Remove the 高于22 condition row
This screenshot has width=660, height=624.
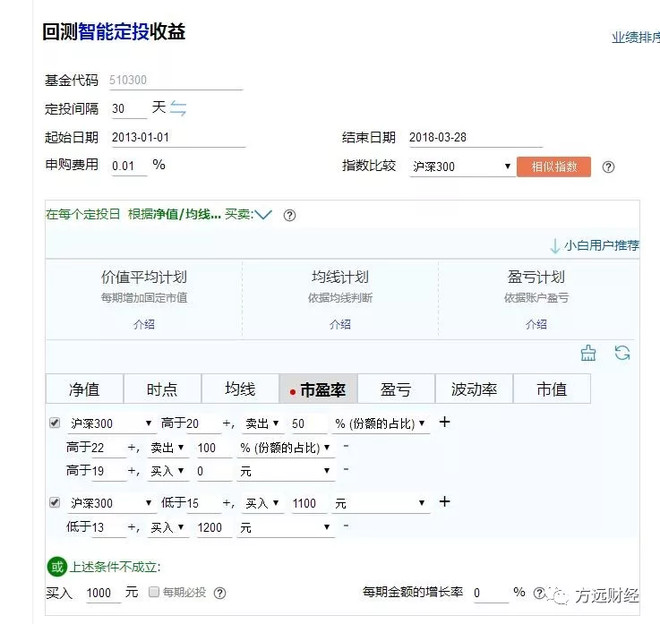tap(346, 445)
